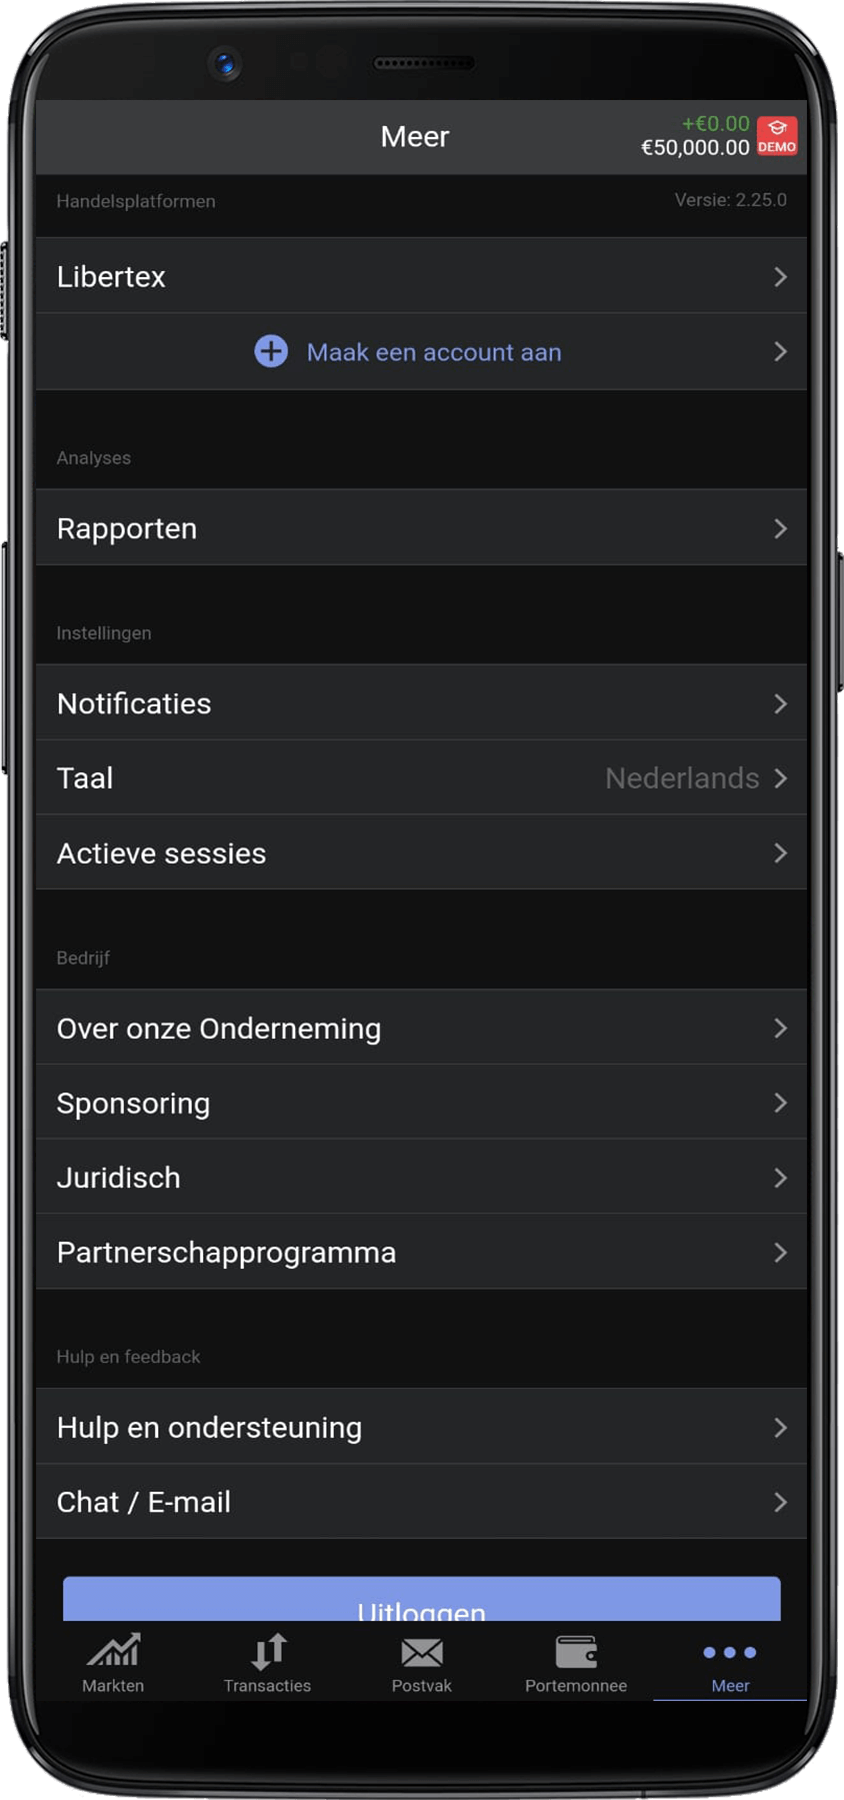Expand the Libertex platform chevron
Viewport: 844px width, 1800px height.
pos(780,277)
